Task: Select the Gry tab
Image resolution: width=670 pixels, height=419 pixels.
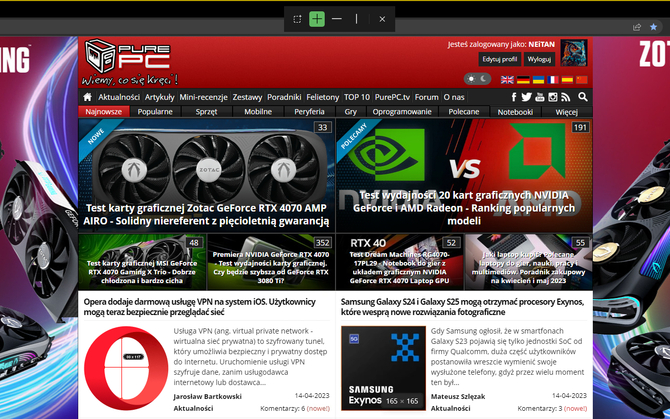Action: (350, 111)
